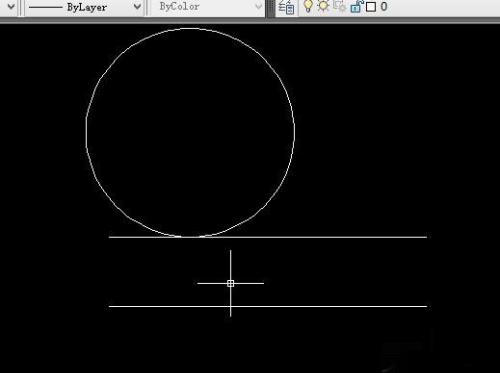Image resolution: width=500 pixels, height=373 pixels.
Task: Open the Layer Properties Manager icon
Action: click(286, 7)
